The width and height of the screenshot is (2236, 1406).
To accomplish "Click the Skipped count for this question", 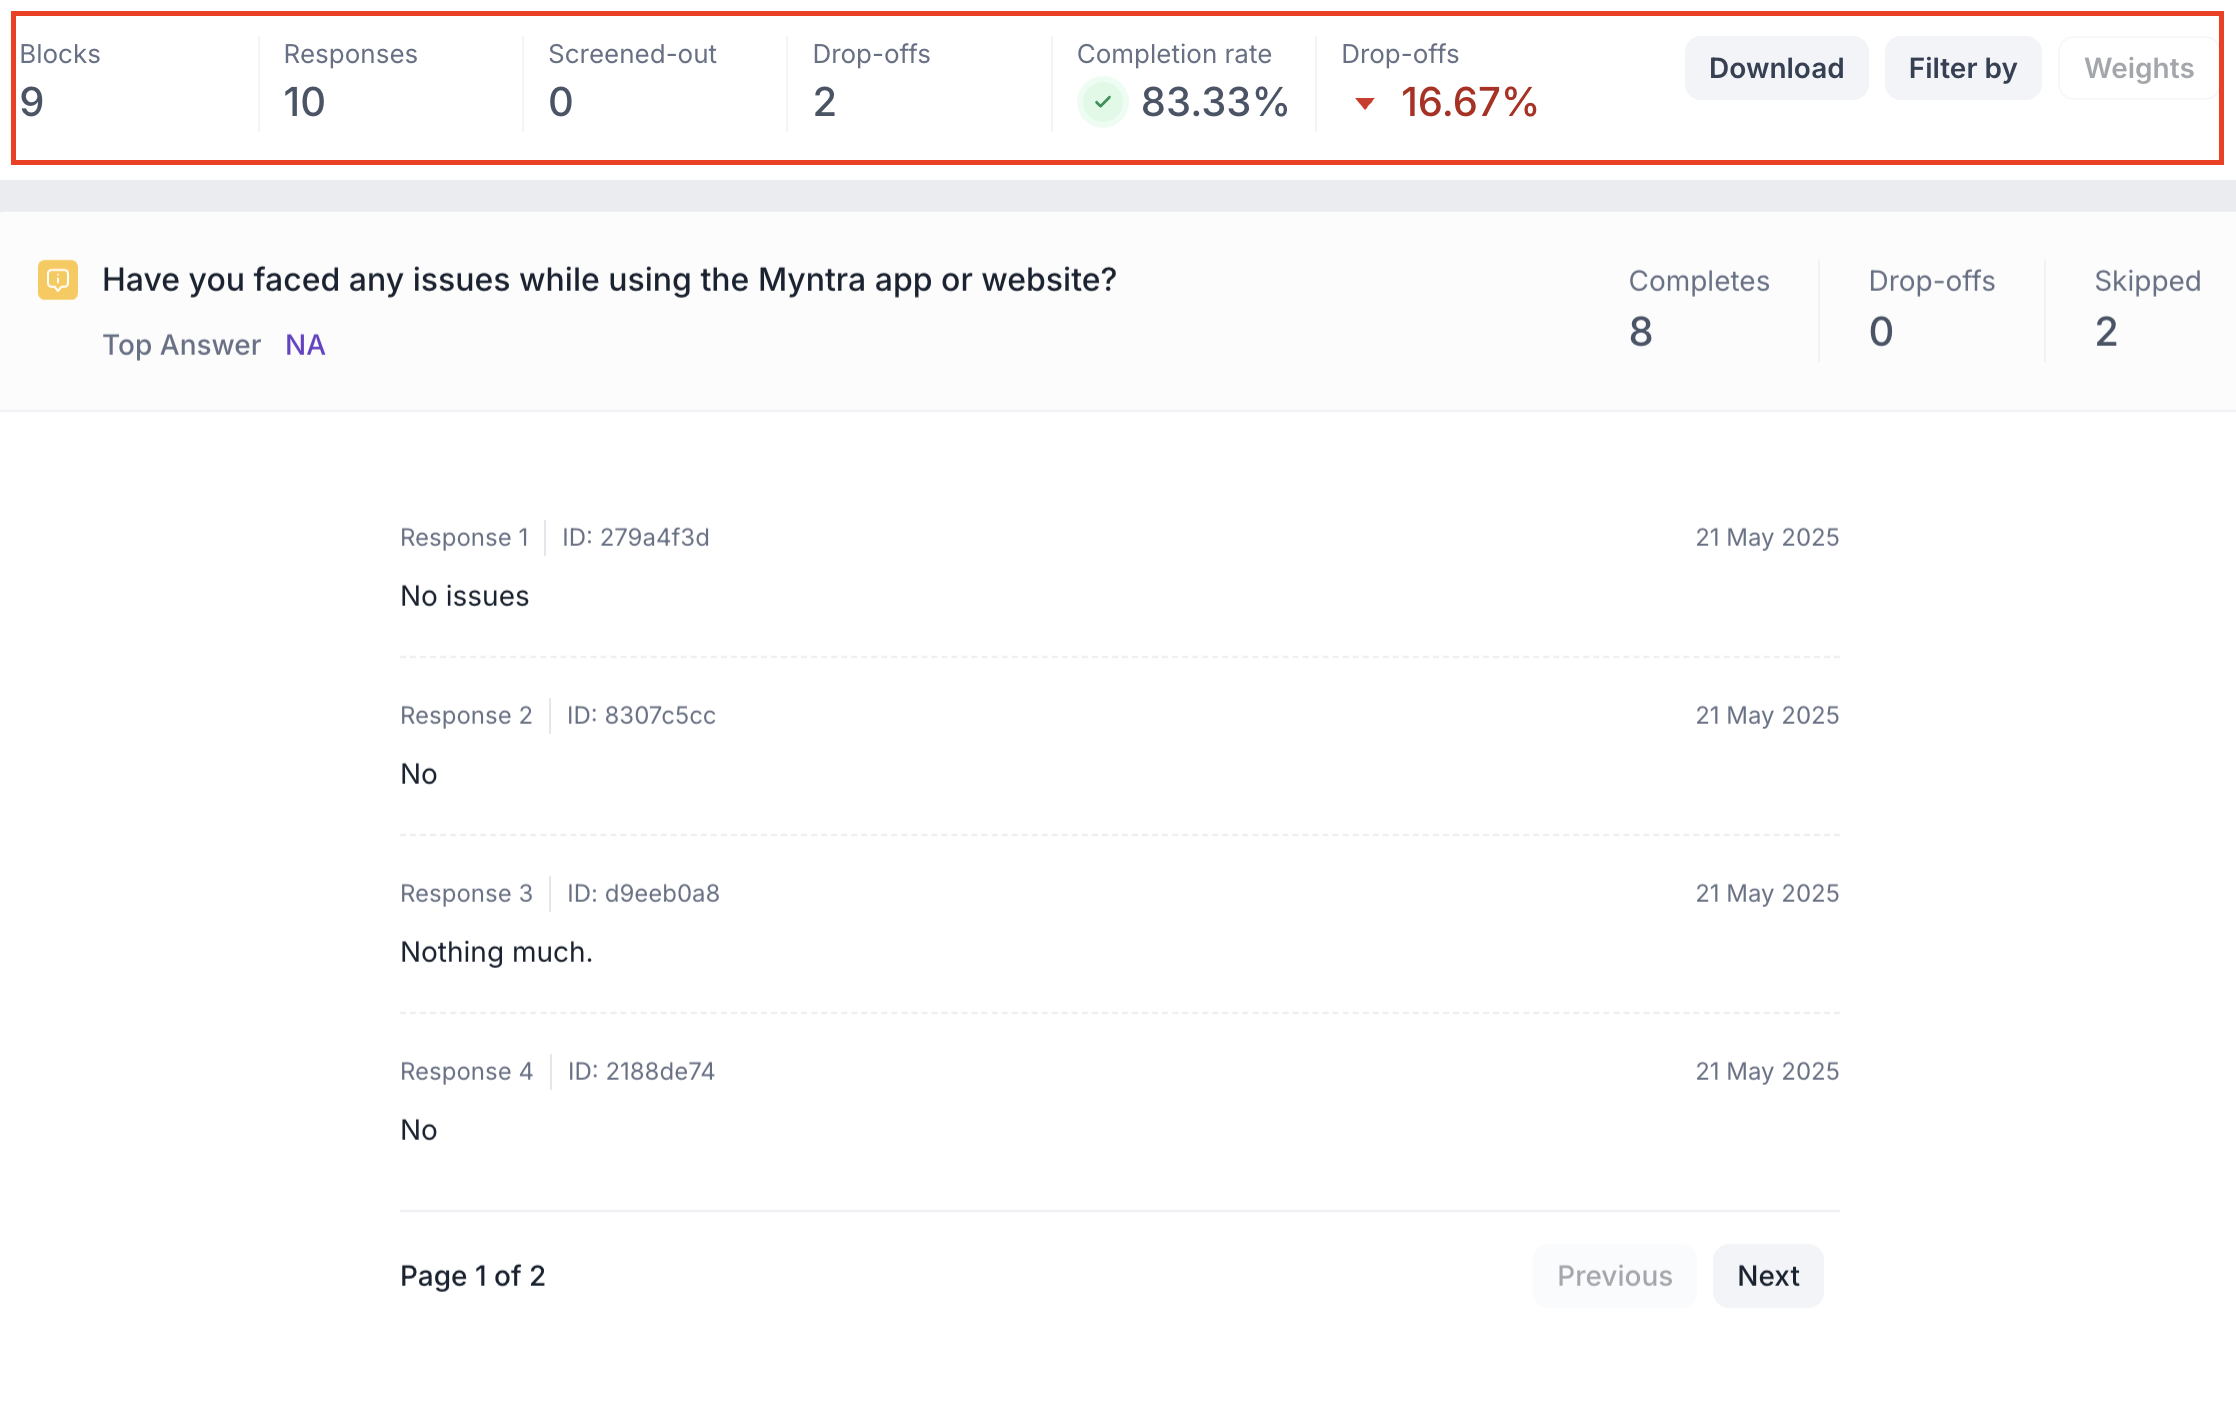I will (2106, 332).
